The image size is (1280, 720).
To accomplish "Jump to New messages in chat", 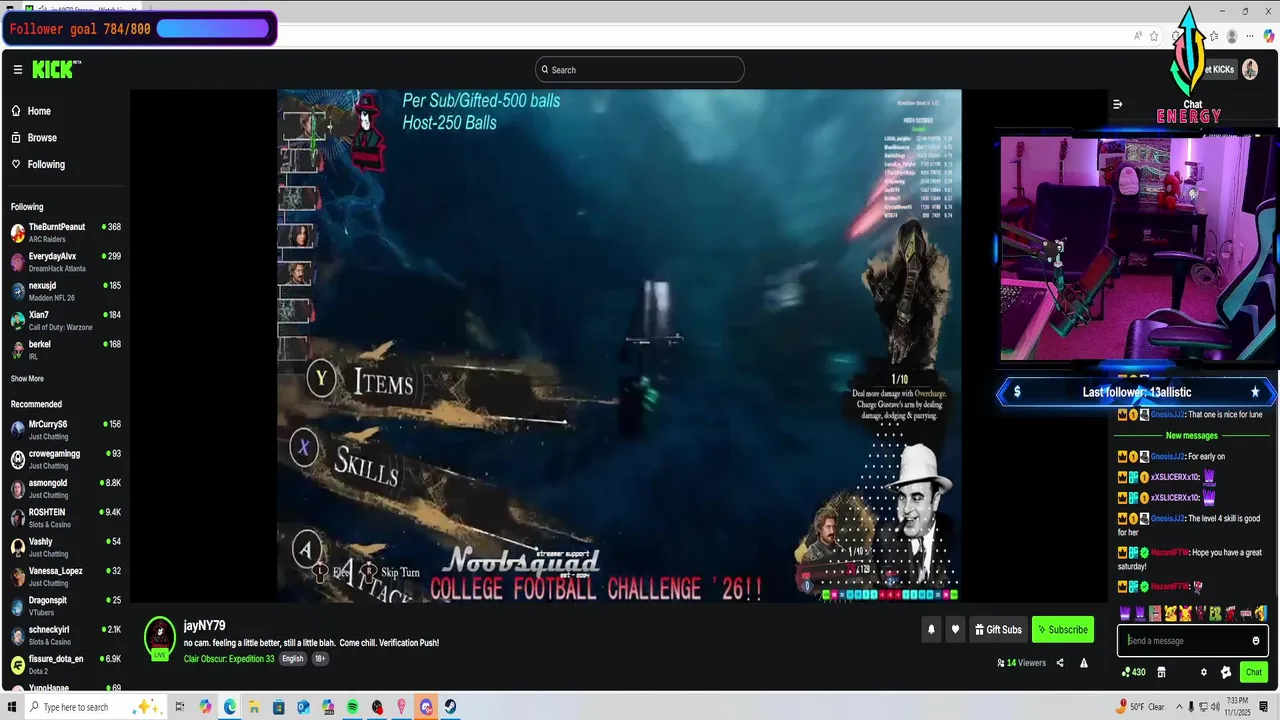I will (x=1191, y=436).
